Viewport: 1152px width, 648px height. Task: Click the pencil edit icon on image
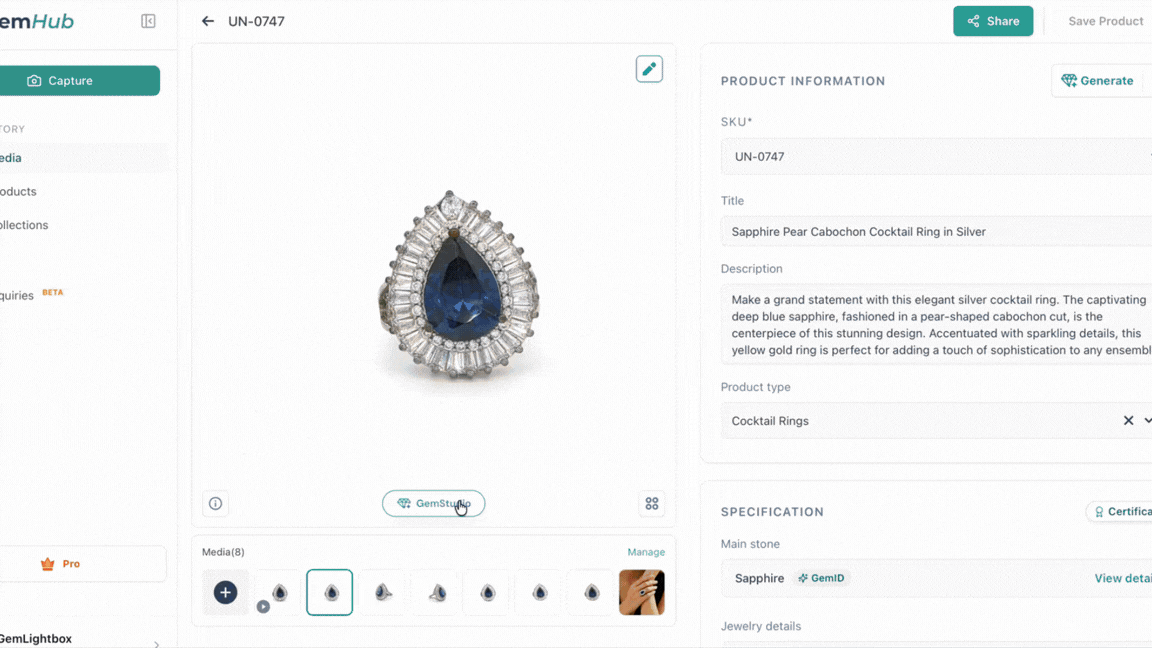pyautogui.click(x=649, y=69)
